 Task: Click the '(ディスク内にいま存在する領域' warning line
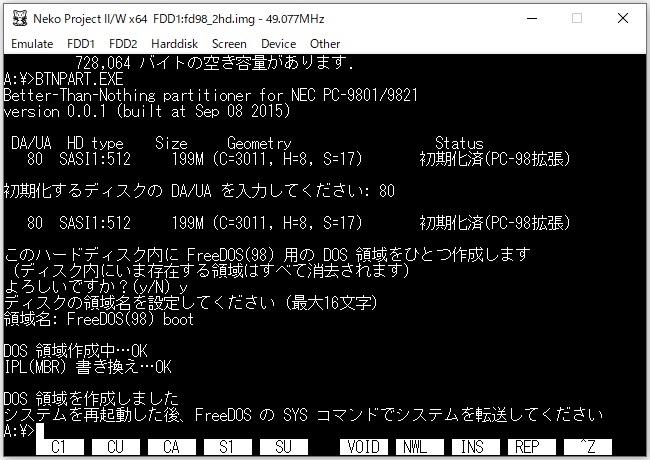[211, 270]
